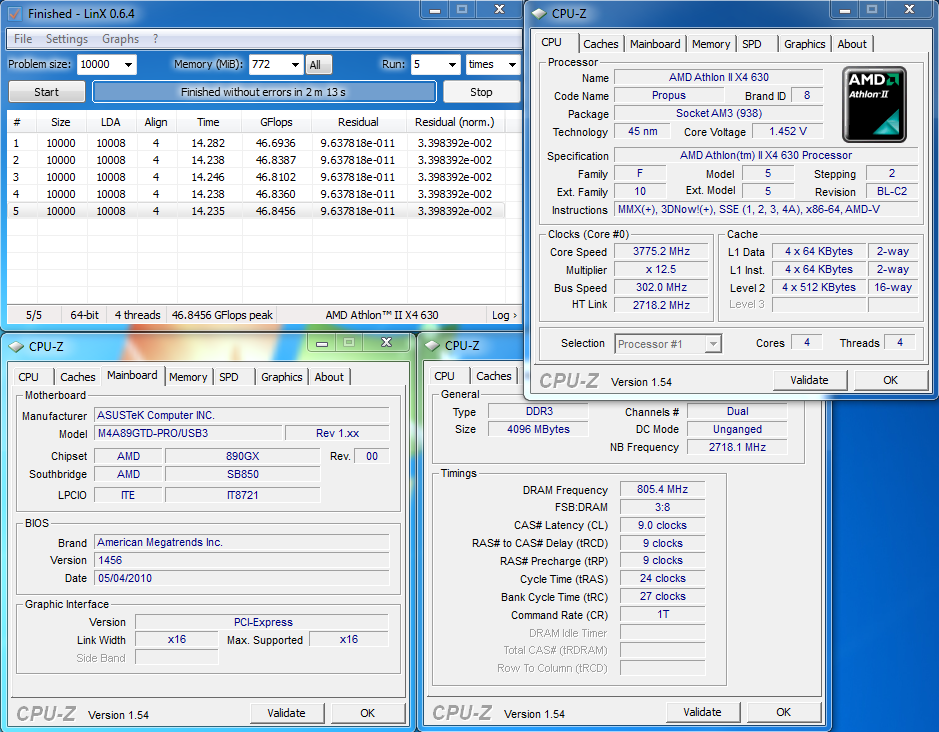Open the Processor #1 selection dropdown
This screenshot has height=732, width=939.
tap(712, 344)
